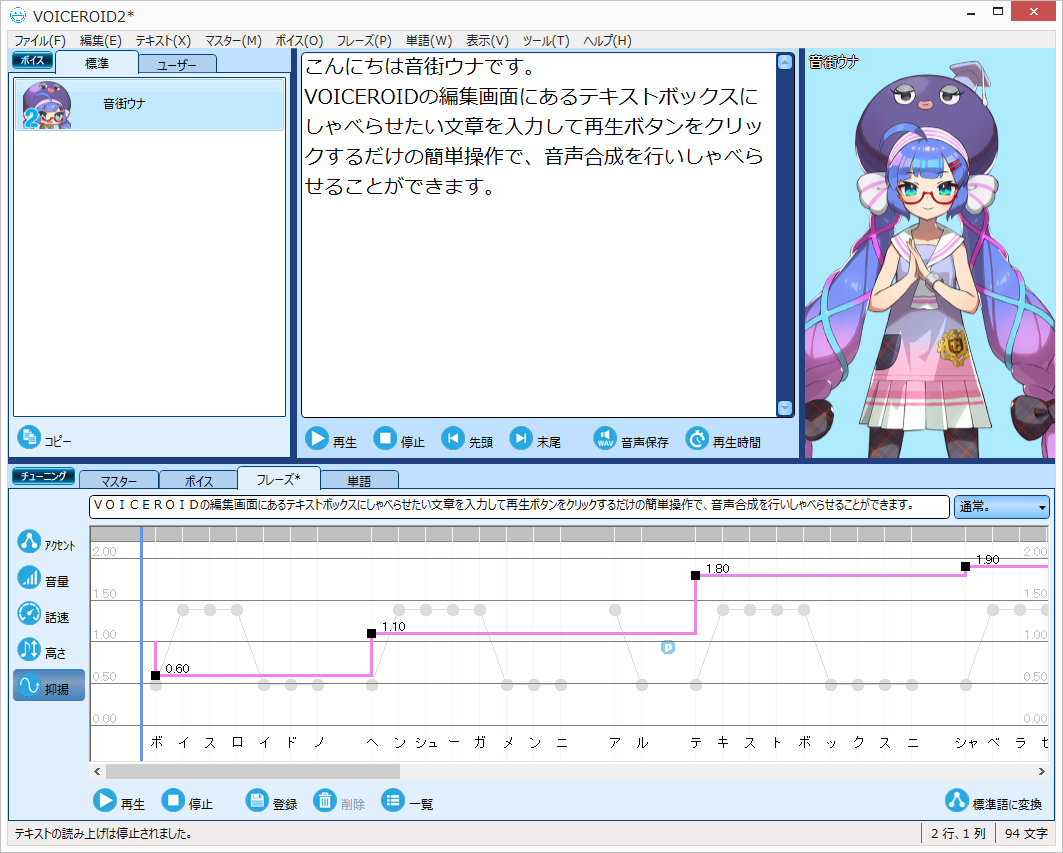The image size is (1063, 853).
Task: Click the 削除 trash icon
Action: click(325, 801)
